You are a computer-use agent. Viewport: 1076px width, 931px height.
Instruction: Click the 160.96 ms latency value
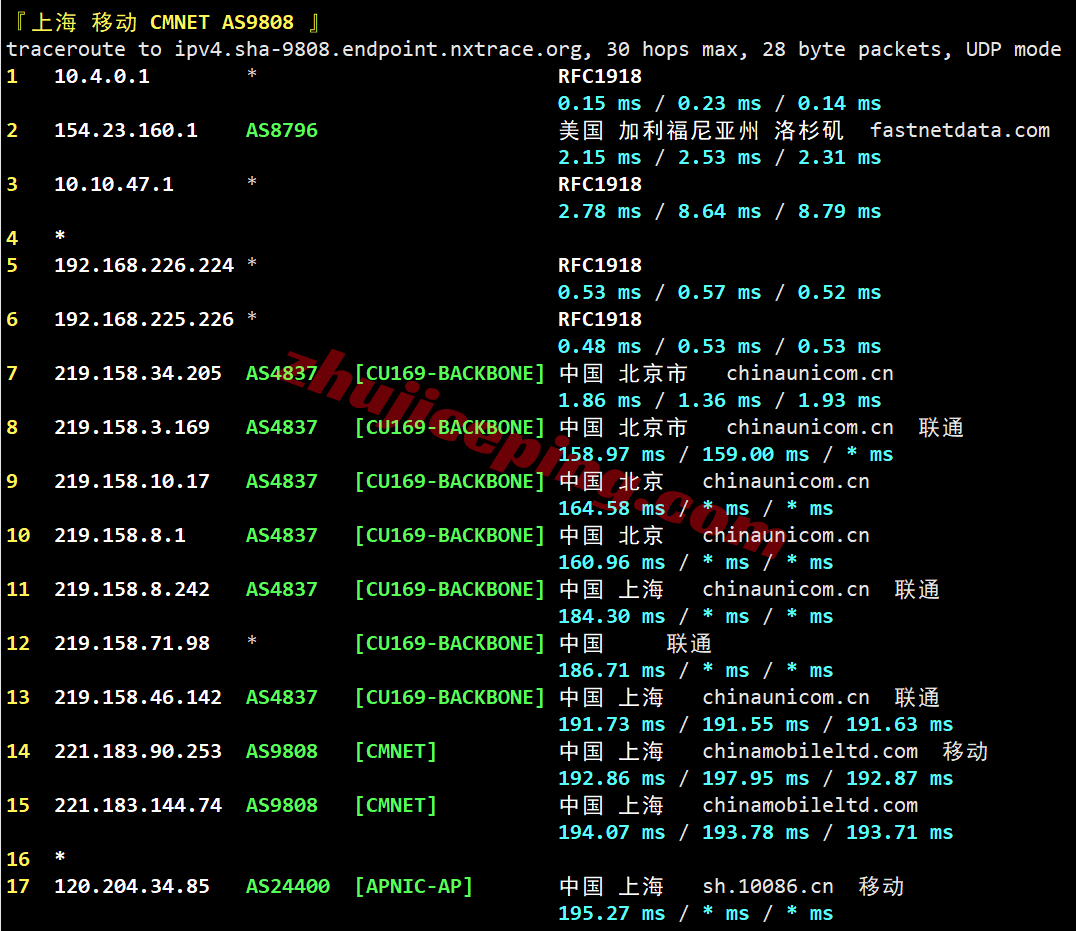612,563
